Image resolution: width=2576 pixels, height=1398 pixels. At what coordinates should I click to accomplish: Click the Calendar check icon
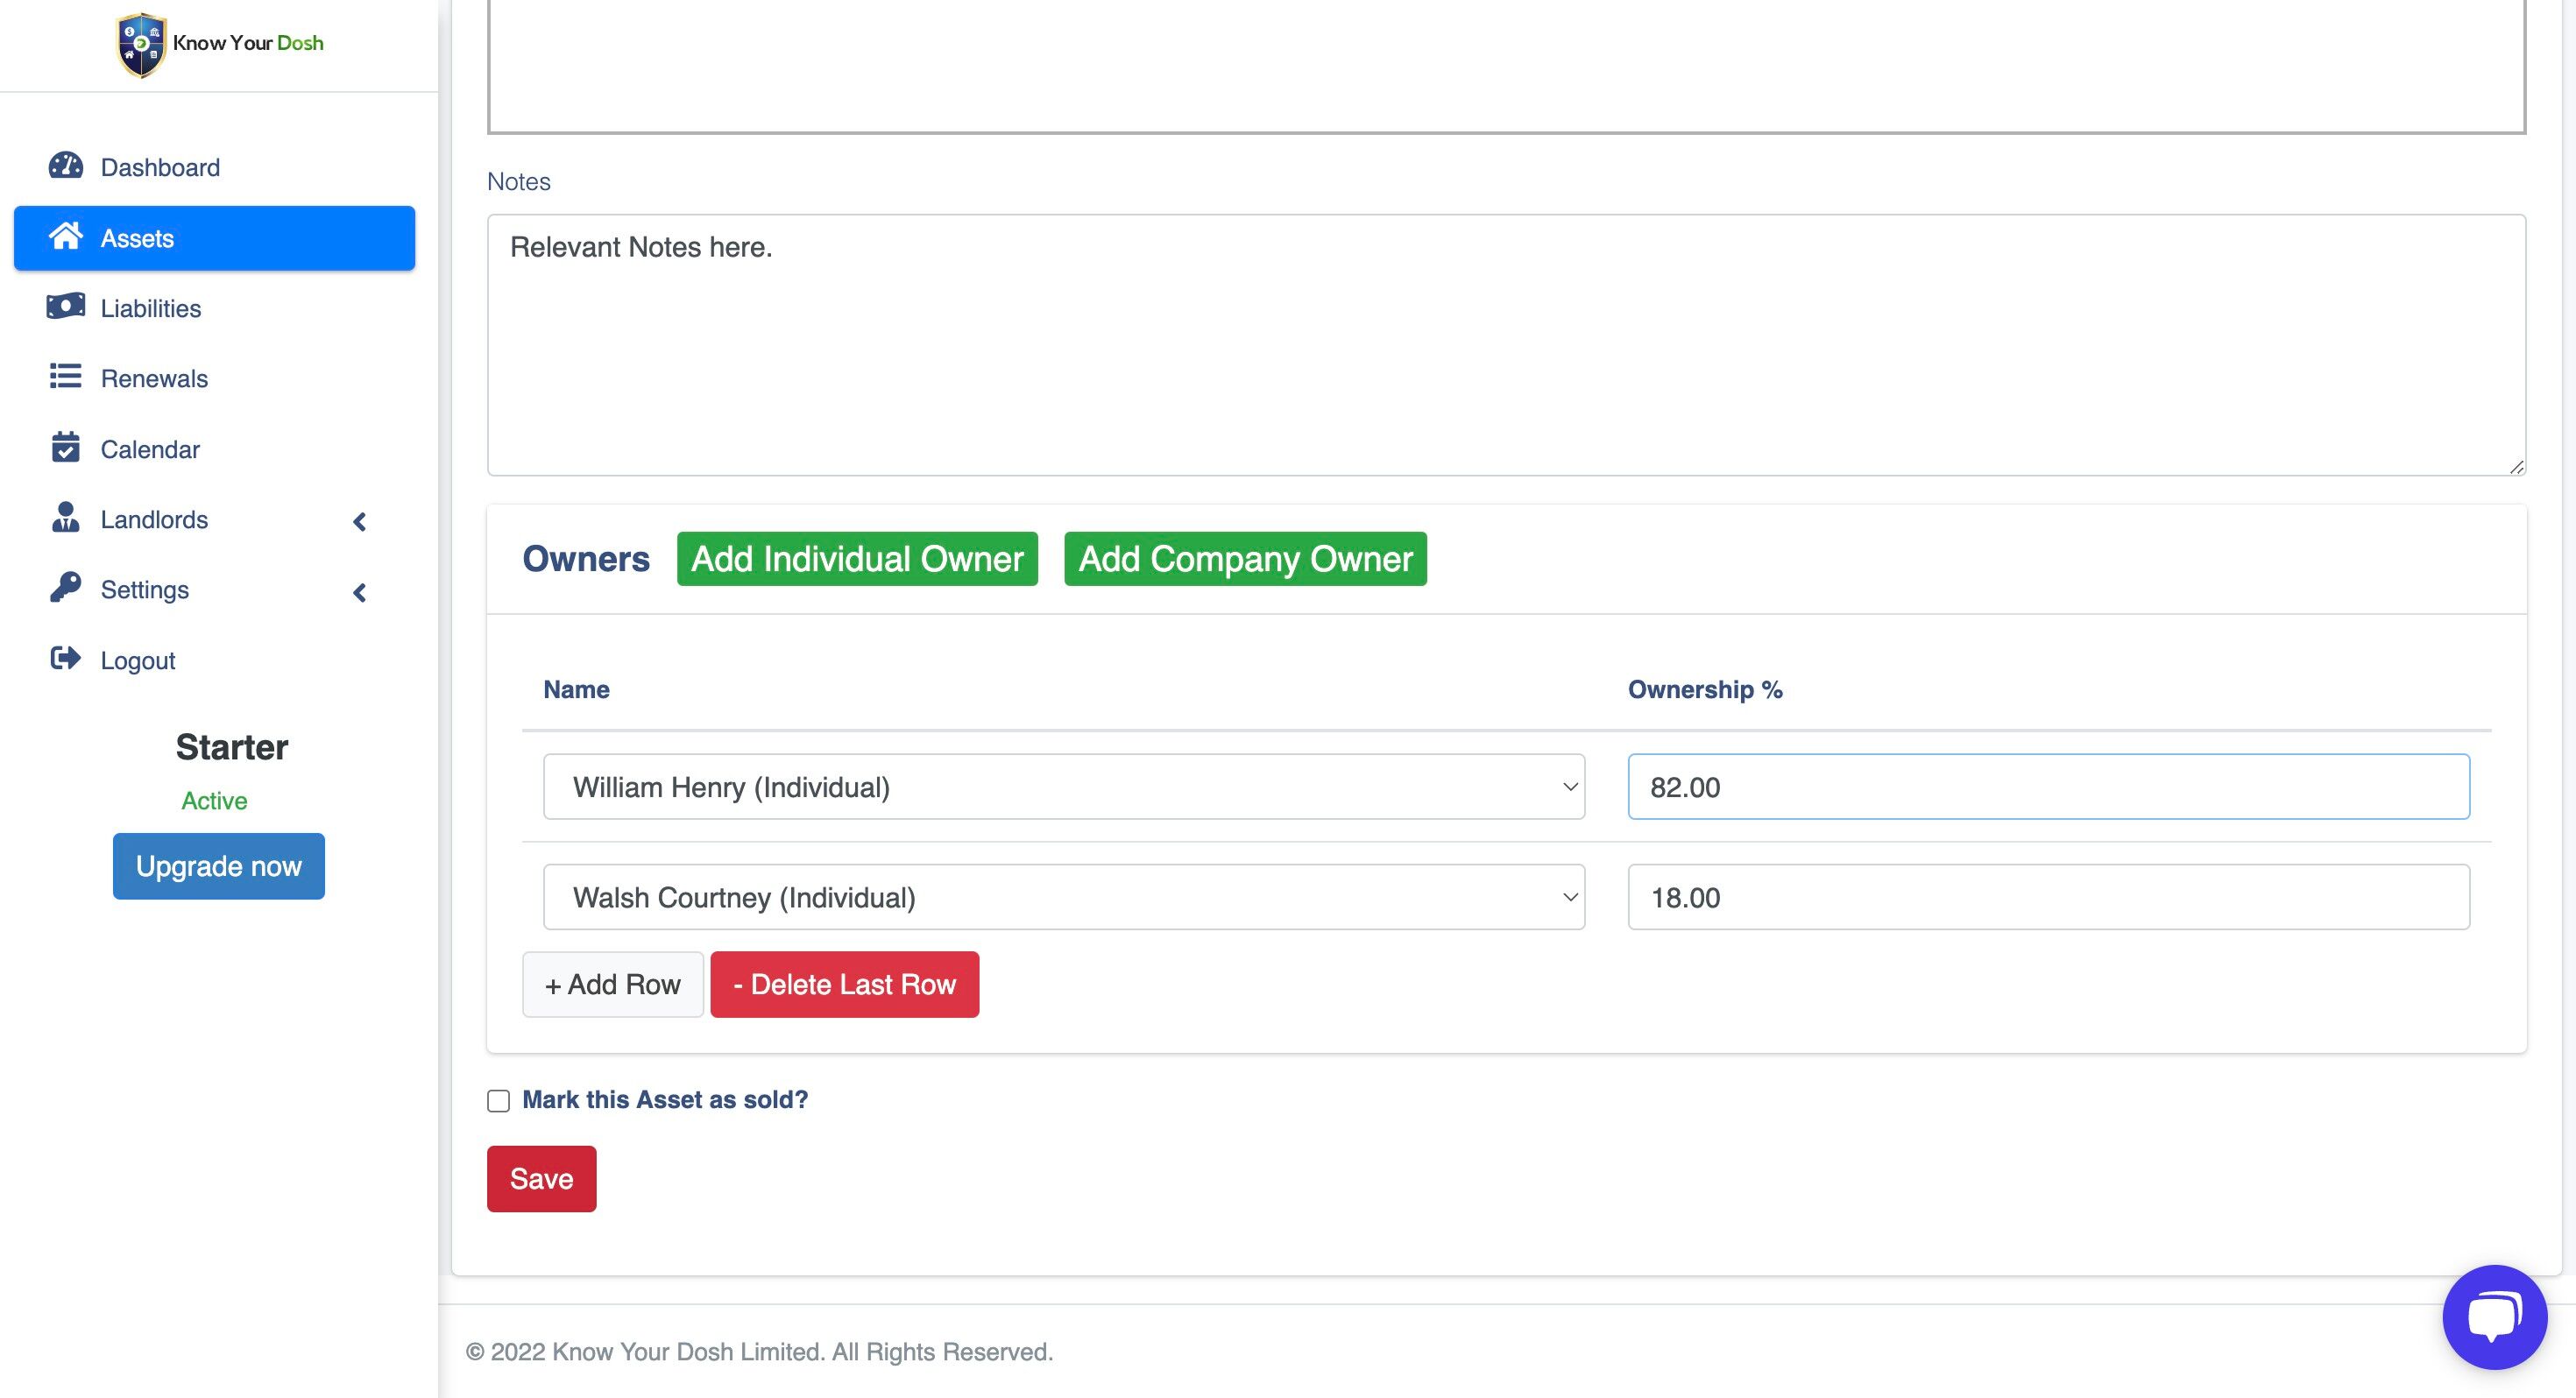[66, 448]
